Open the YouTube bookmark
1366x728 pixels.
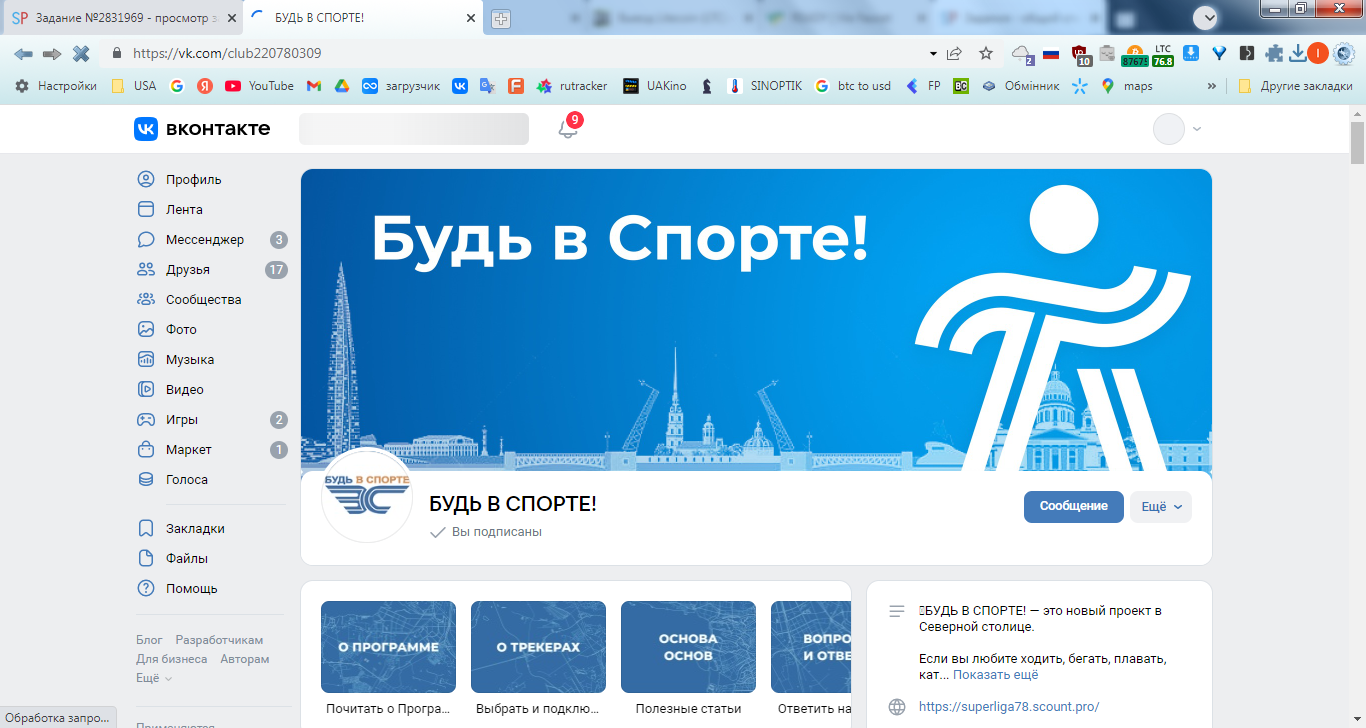click(260, 86)
